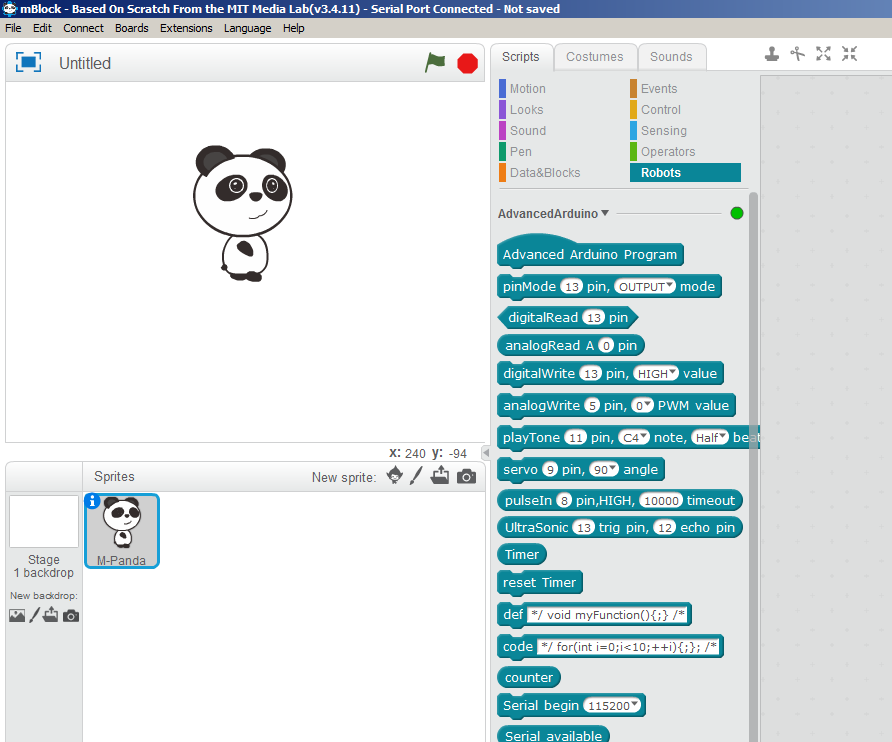
Task: Select the duplicate stamp tool
Action: click(x=772, y=54)
